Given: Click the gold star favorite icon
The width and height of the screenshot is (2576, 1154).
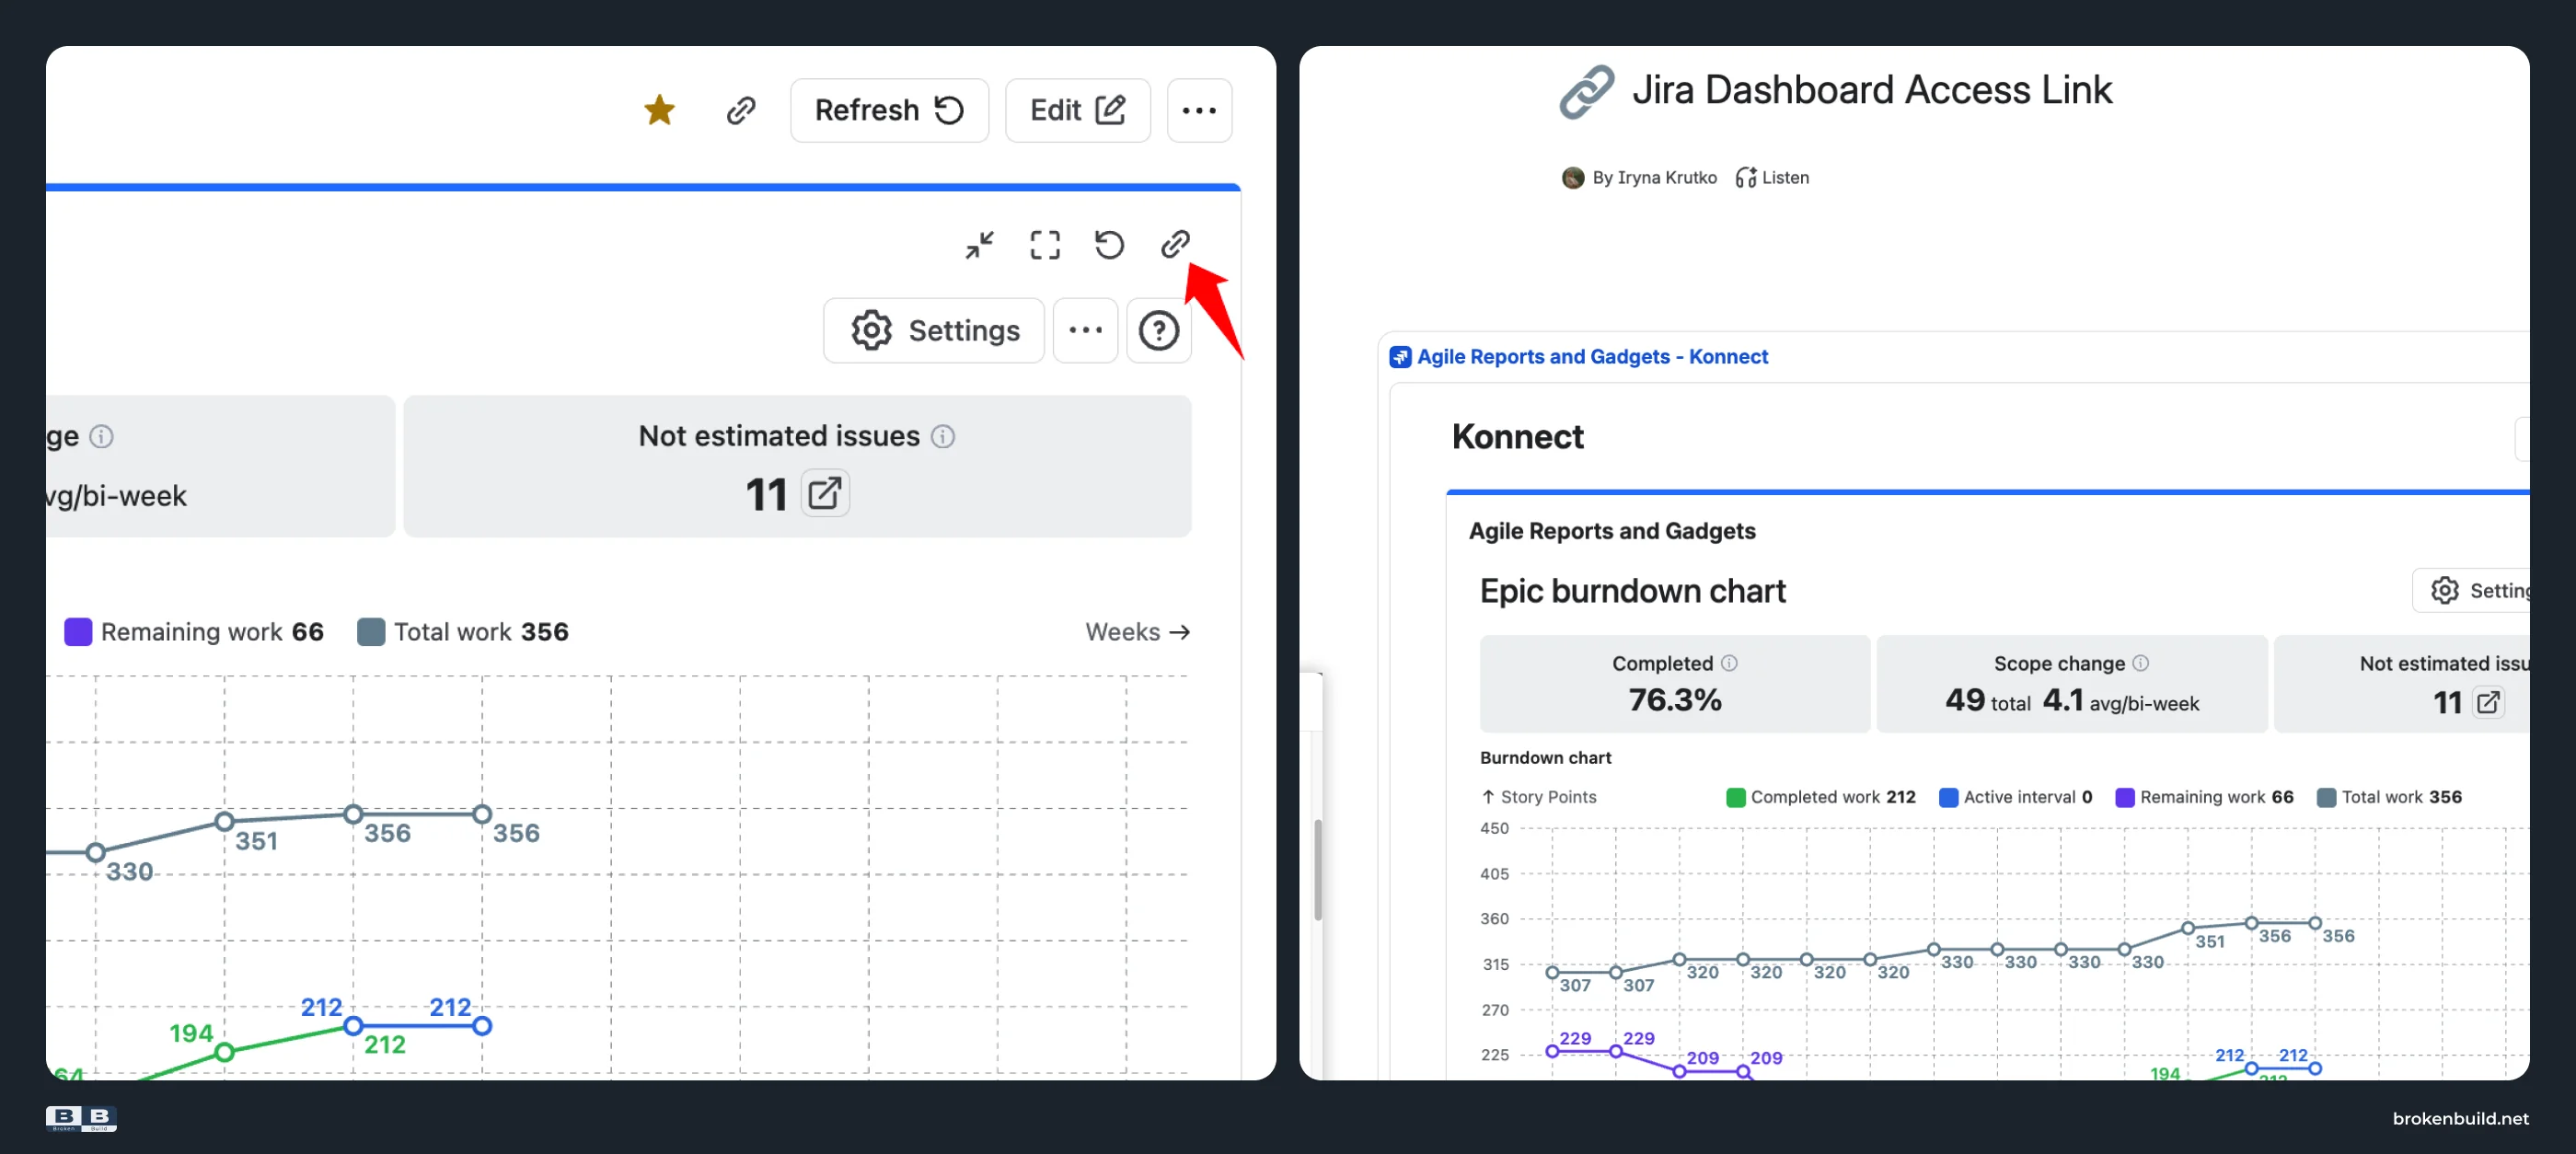Looking at the screenshot, I should (659, 110).
